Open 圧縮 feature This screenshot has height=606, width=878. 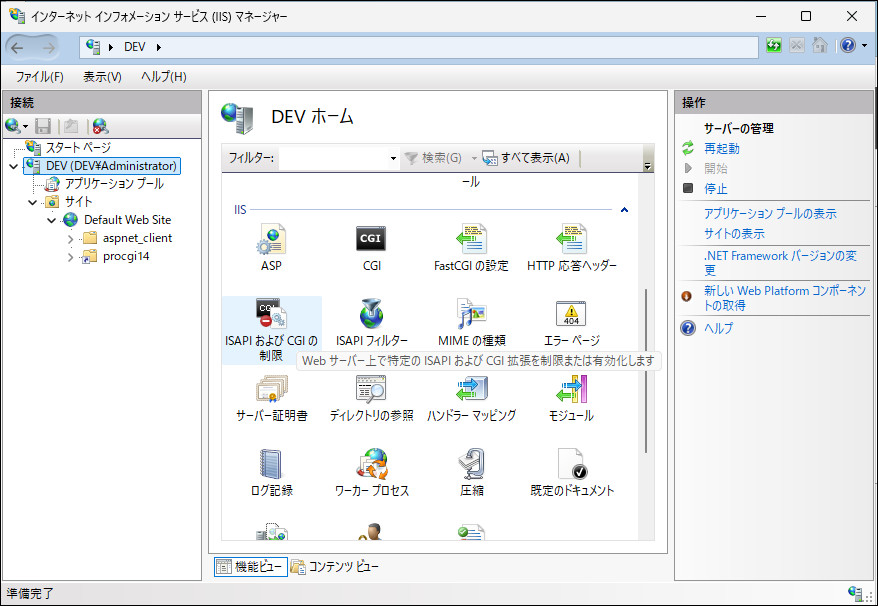[x=471, y=472]
